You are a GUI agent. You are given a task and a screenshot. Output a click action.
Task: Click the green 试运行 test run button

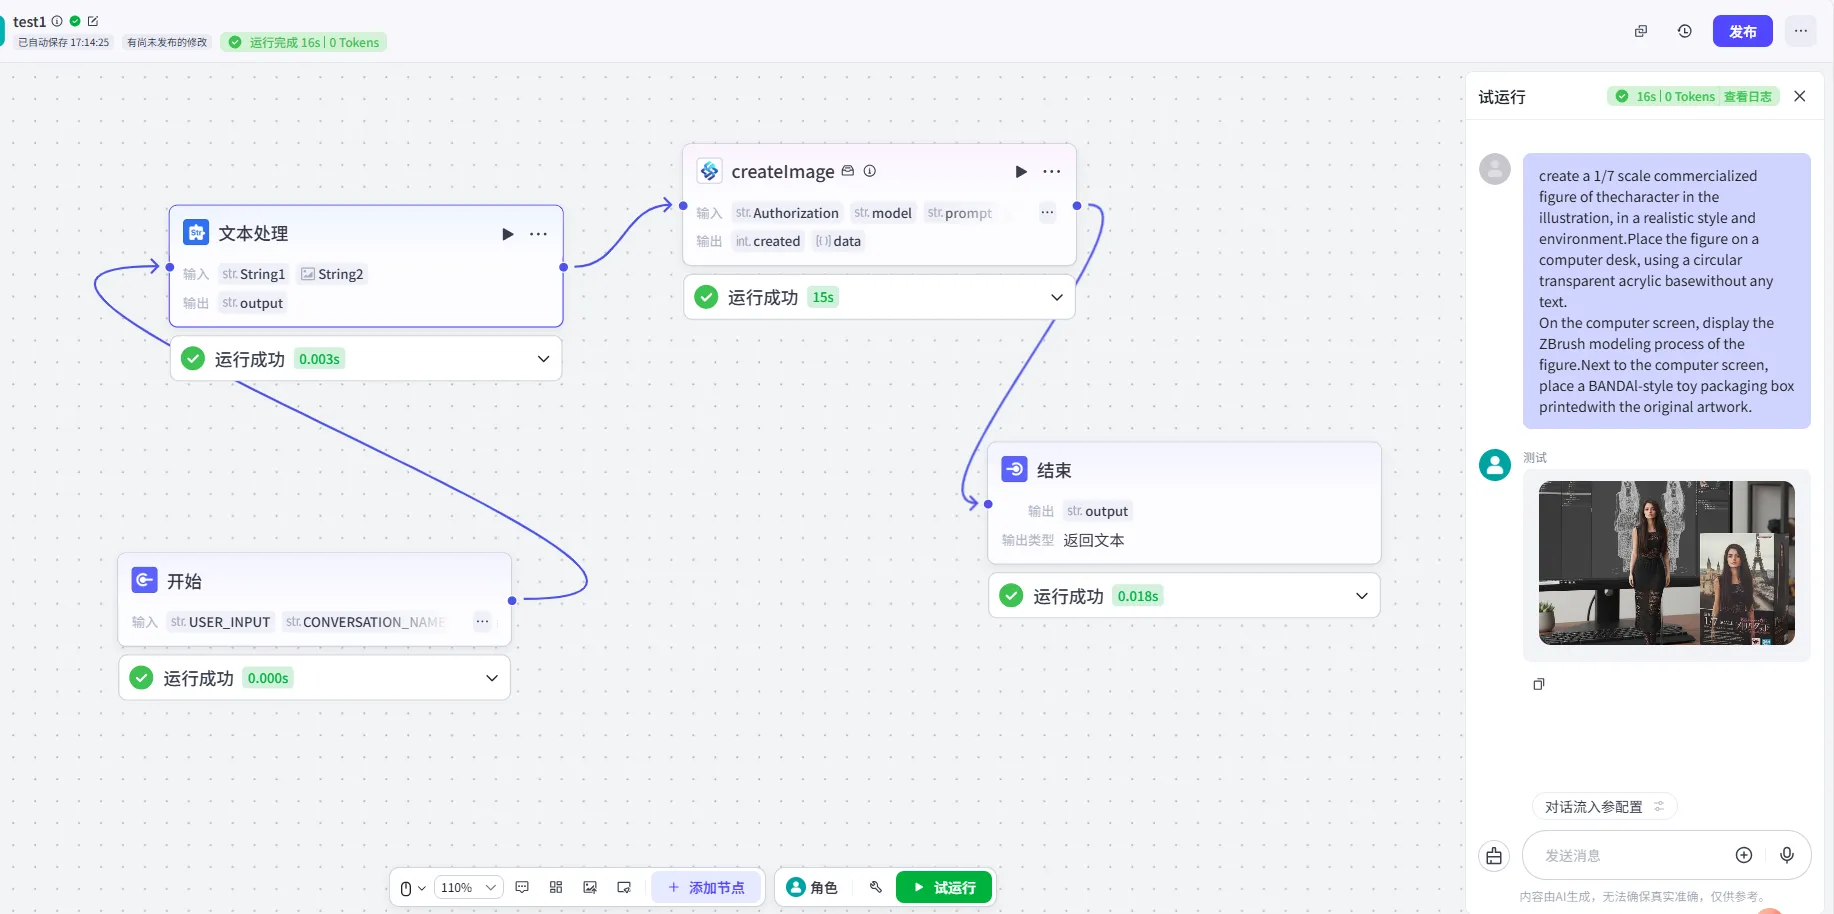click(x=944, y=888)
